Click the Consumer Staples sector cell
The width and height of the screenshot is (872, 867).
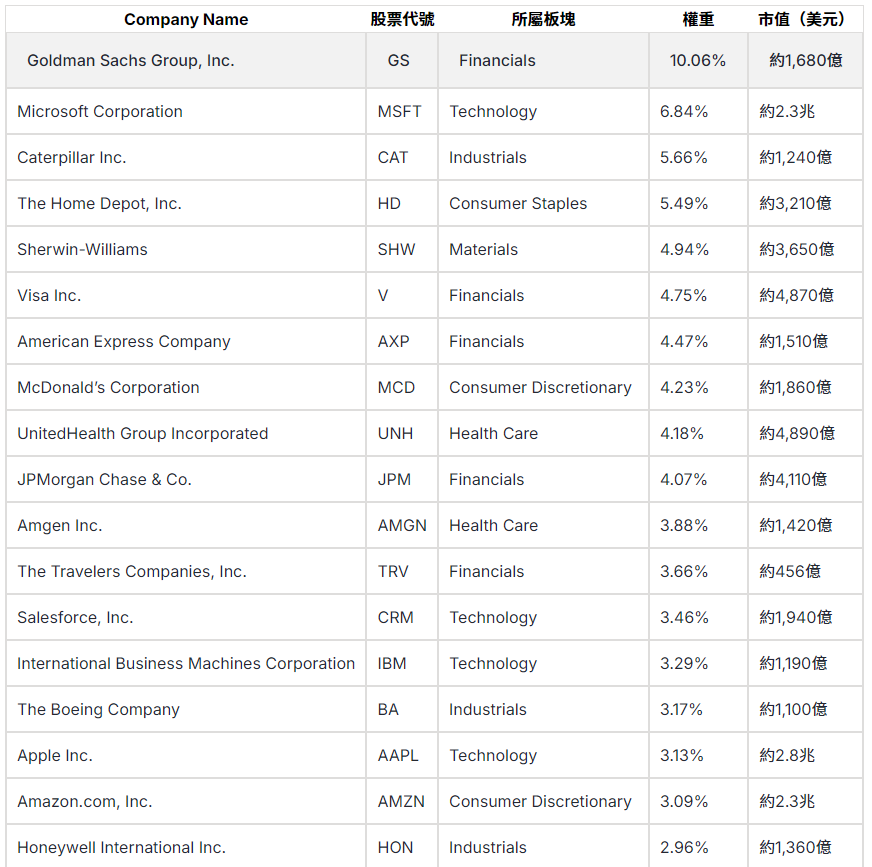pyautogui.click(x=518, y=203)
